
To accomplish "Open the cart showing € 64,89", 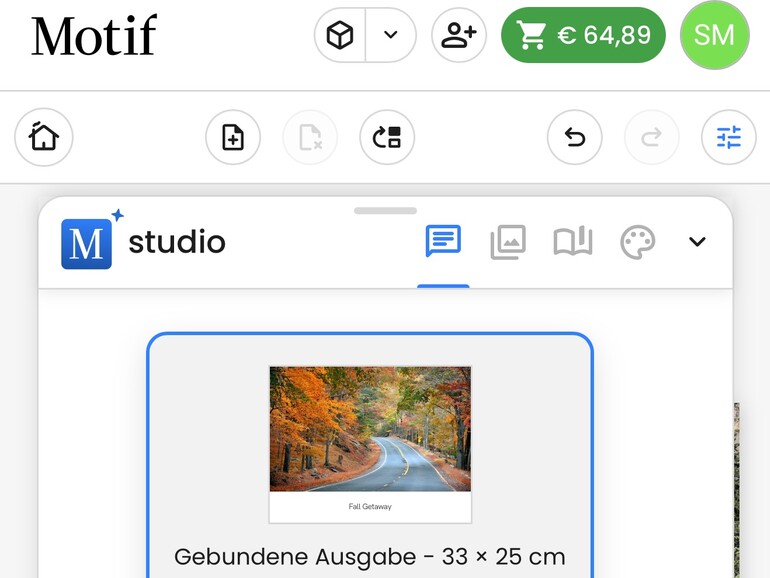I will [583, 35].
